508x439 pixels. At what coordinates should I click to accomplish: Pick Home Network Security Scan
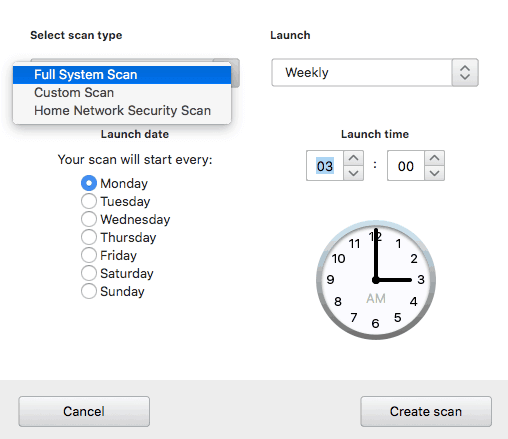point(122,111)
